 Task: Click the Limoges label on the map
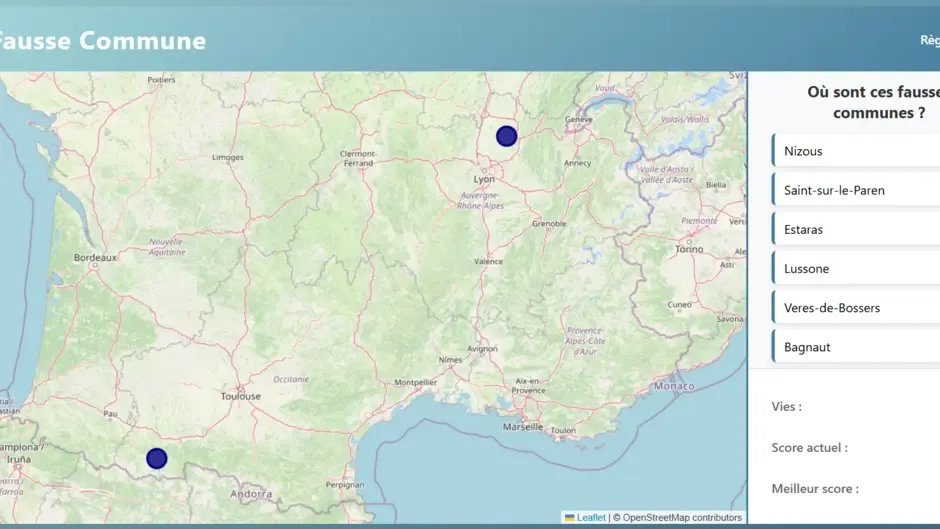(x=228, y=157)
